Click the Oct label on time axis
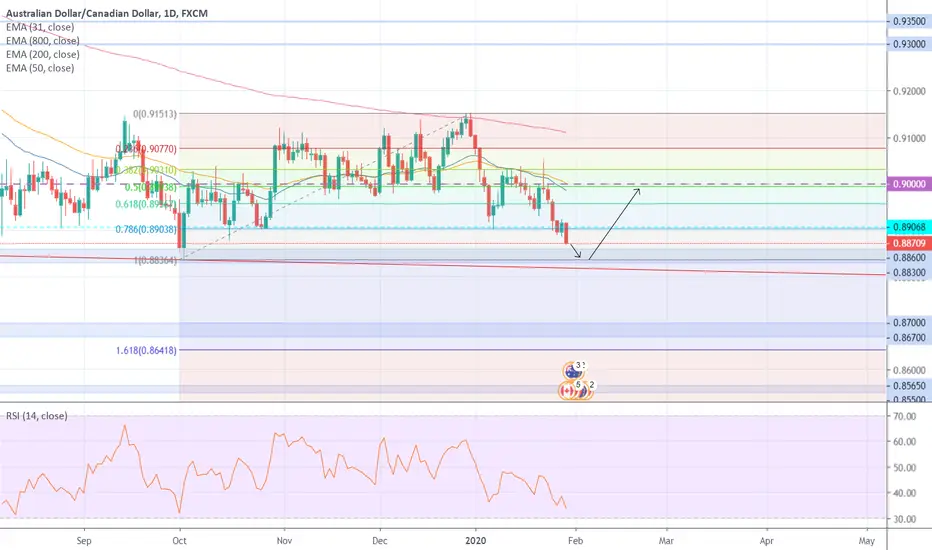Viewport: 932px width, 550px height. tap(179, 540)
